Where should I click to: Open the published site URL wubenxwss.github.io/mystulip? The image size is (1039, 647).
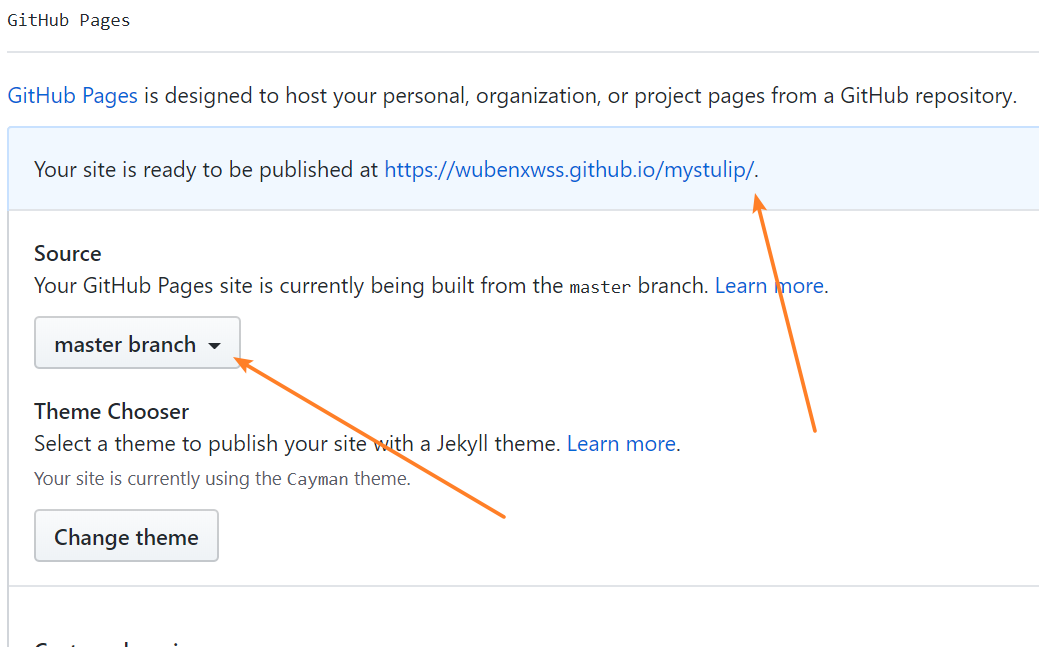pyautogui.click(x=569, y=170)
